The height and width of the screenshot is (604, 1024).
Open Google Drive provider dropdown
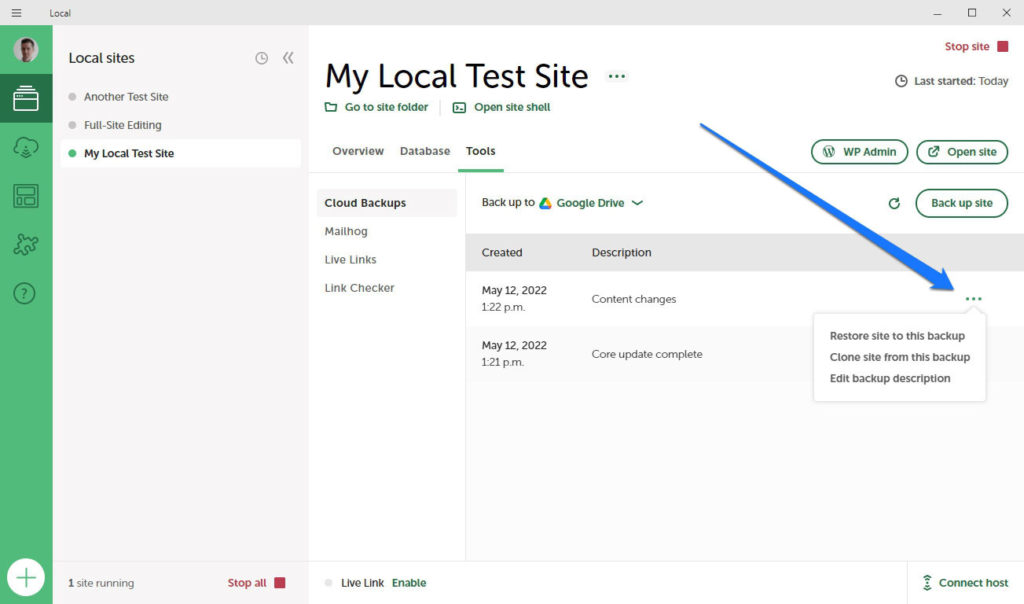pos(591,203)
